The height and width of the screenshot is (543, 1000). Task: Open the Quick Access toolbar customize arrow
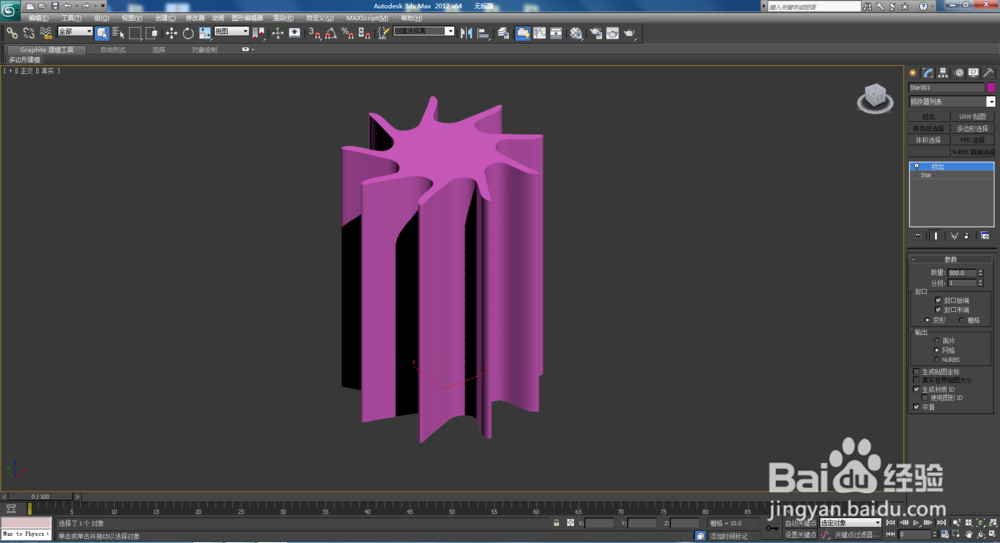(103, 6)
